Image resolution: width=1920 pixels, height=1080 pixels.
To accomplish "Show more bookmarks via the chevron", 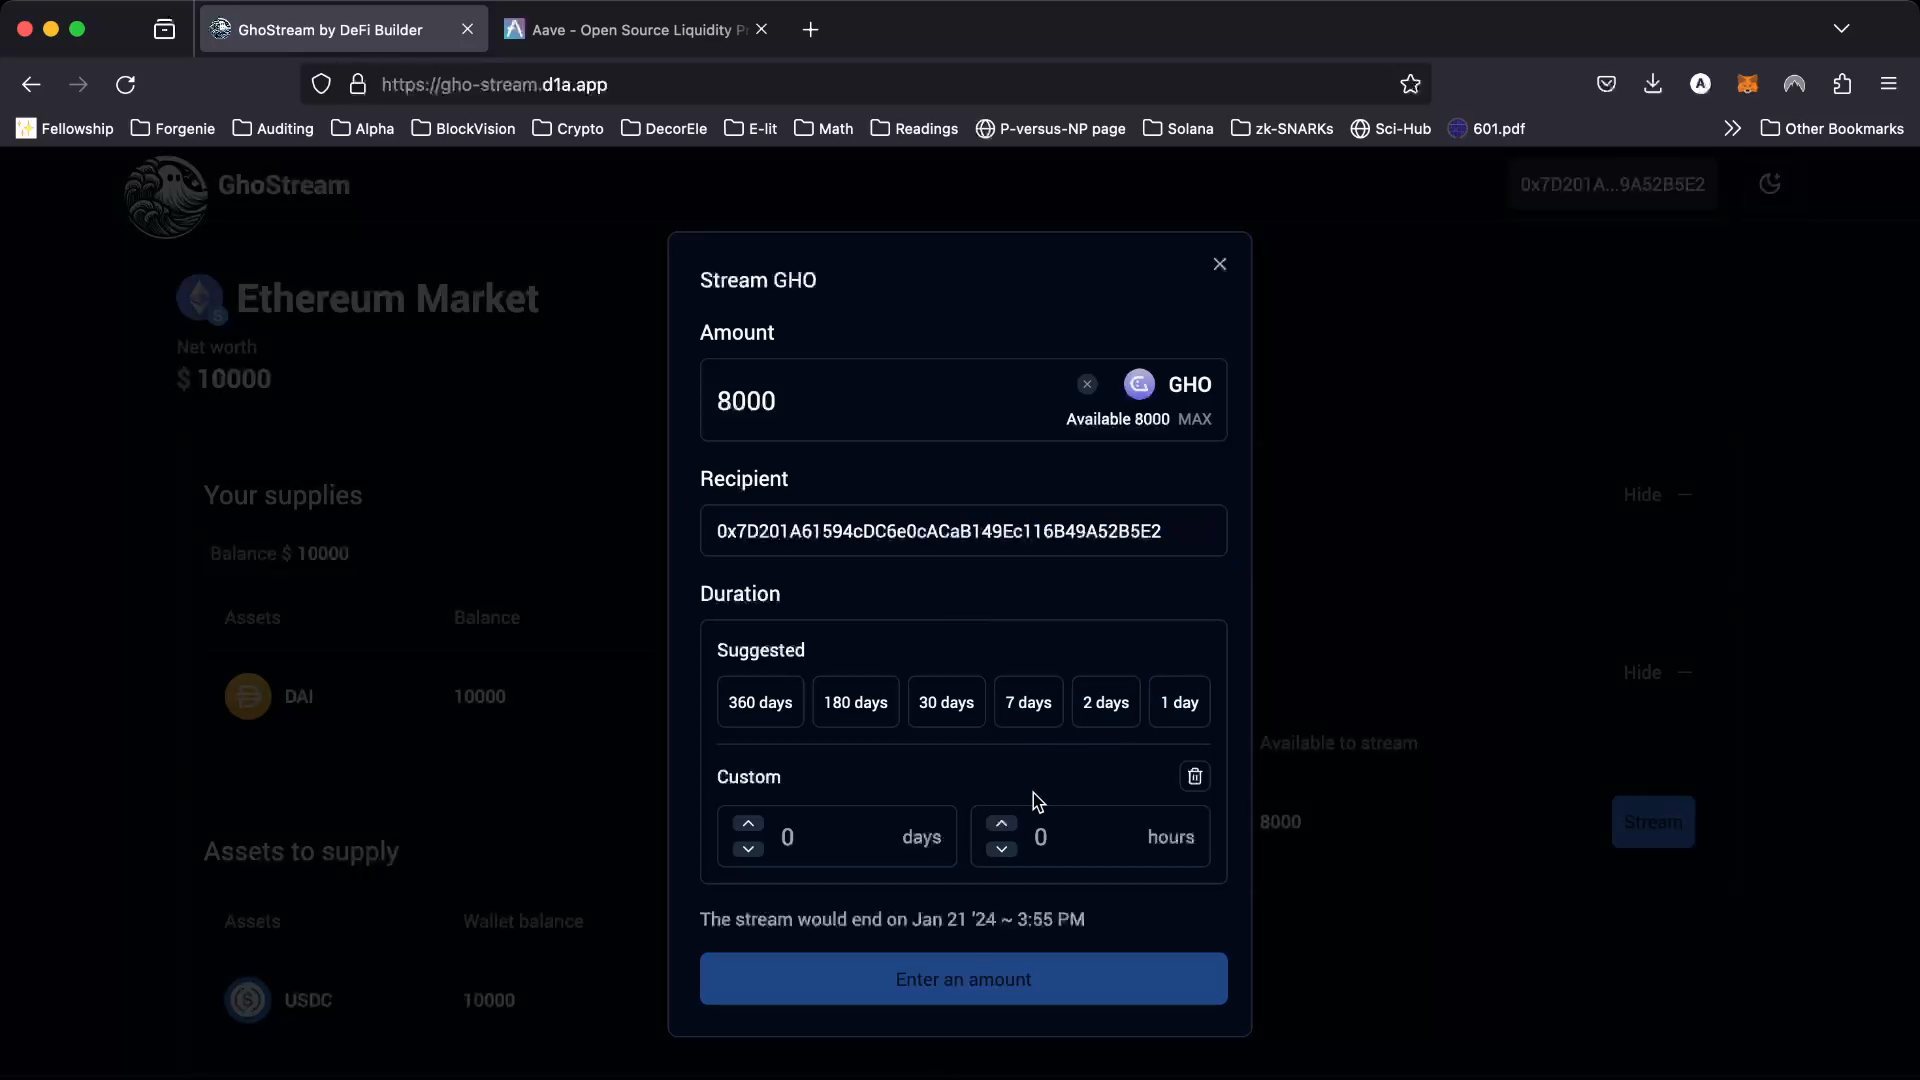I will coord(1732,129).
